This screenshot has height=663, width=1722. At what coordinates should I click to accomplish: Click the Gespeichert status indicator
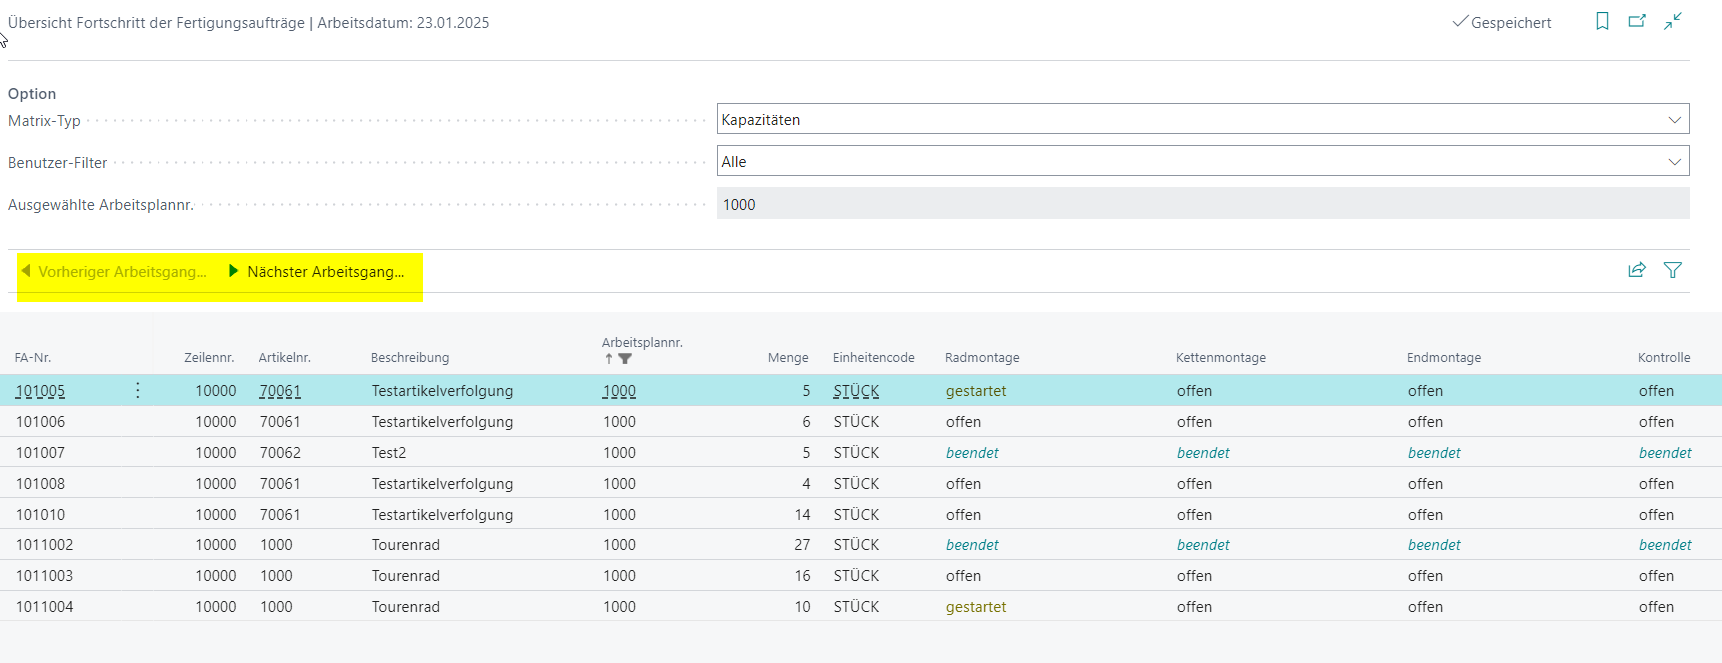pos(1502,22)
